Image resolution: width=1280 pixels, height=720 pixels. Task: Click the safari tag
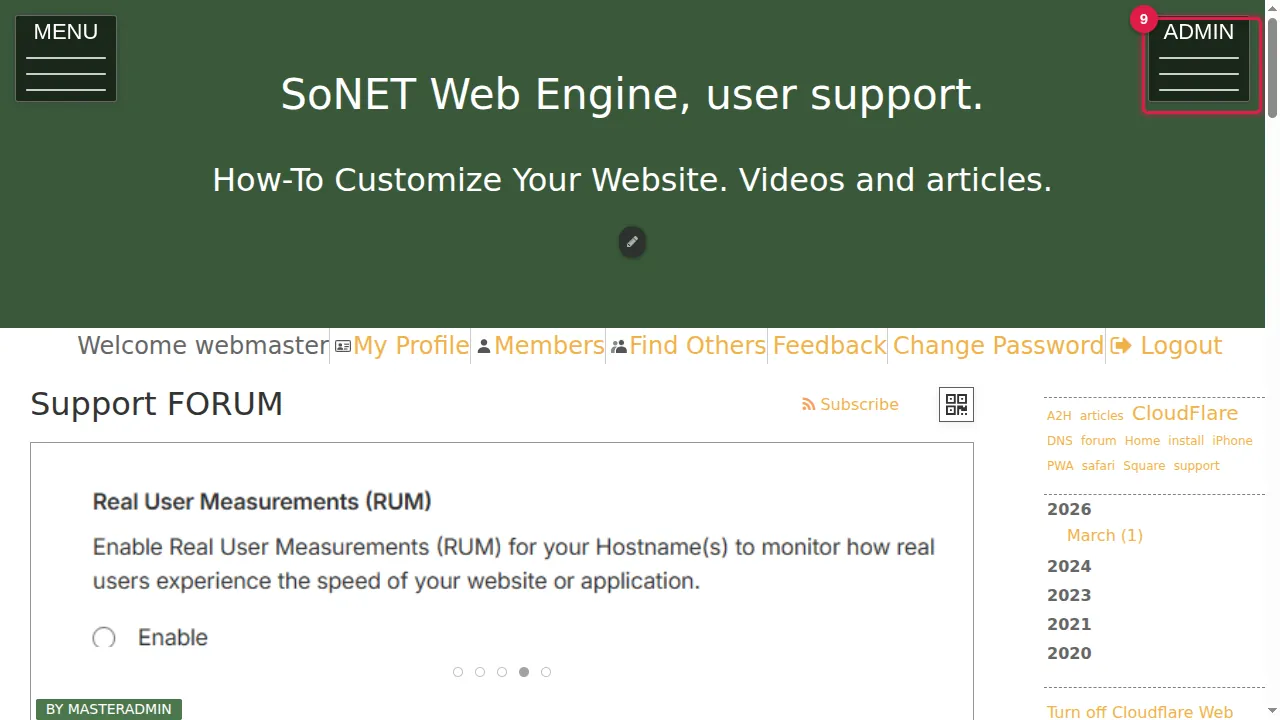click(1098, 466)
